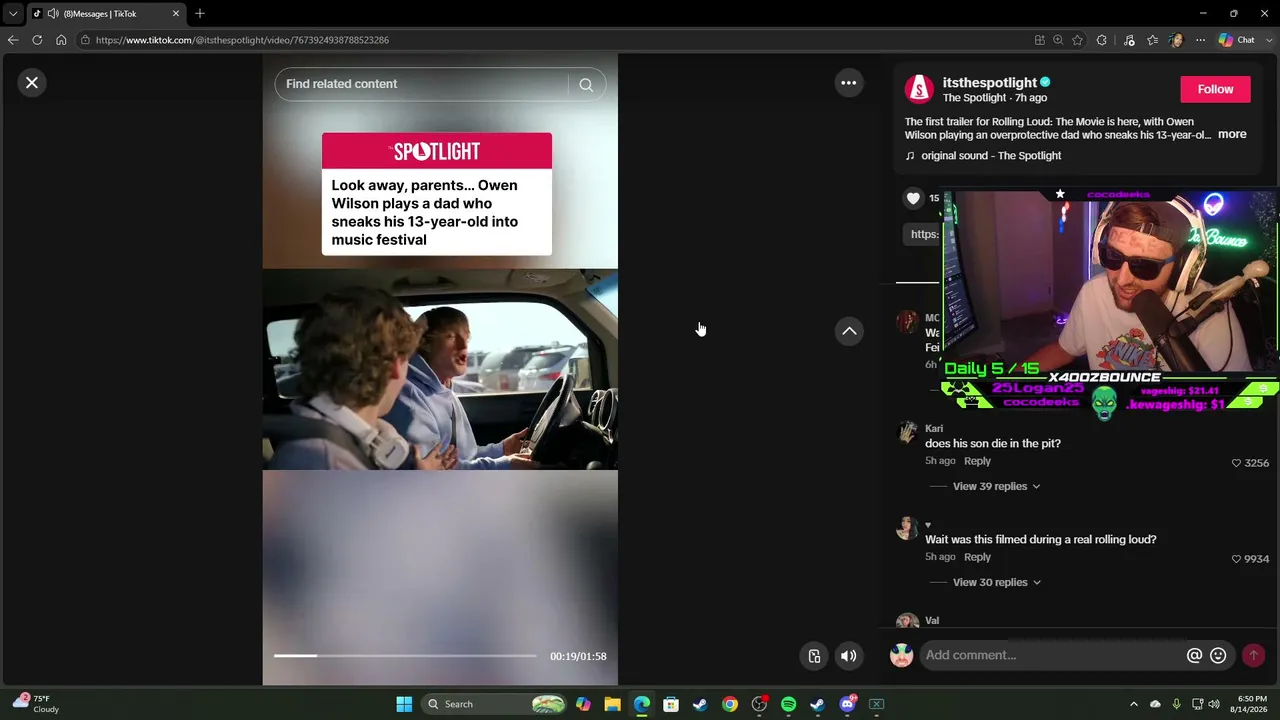The height and width of the screenshot is (720, 1280).
Task: Like the 'real rolling loud' comment heart
Action: [1236, 559]
